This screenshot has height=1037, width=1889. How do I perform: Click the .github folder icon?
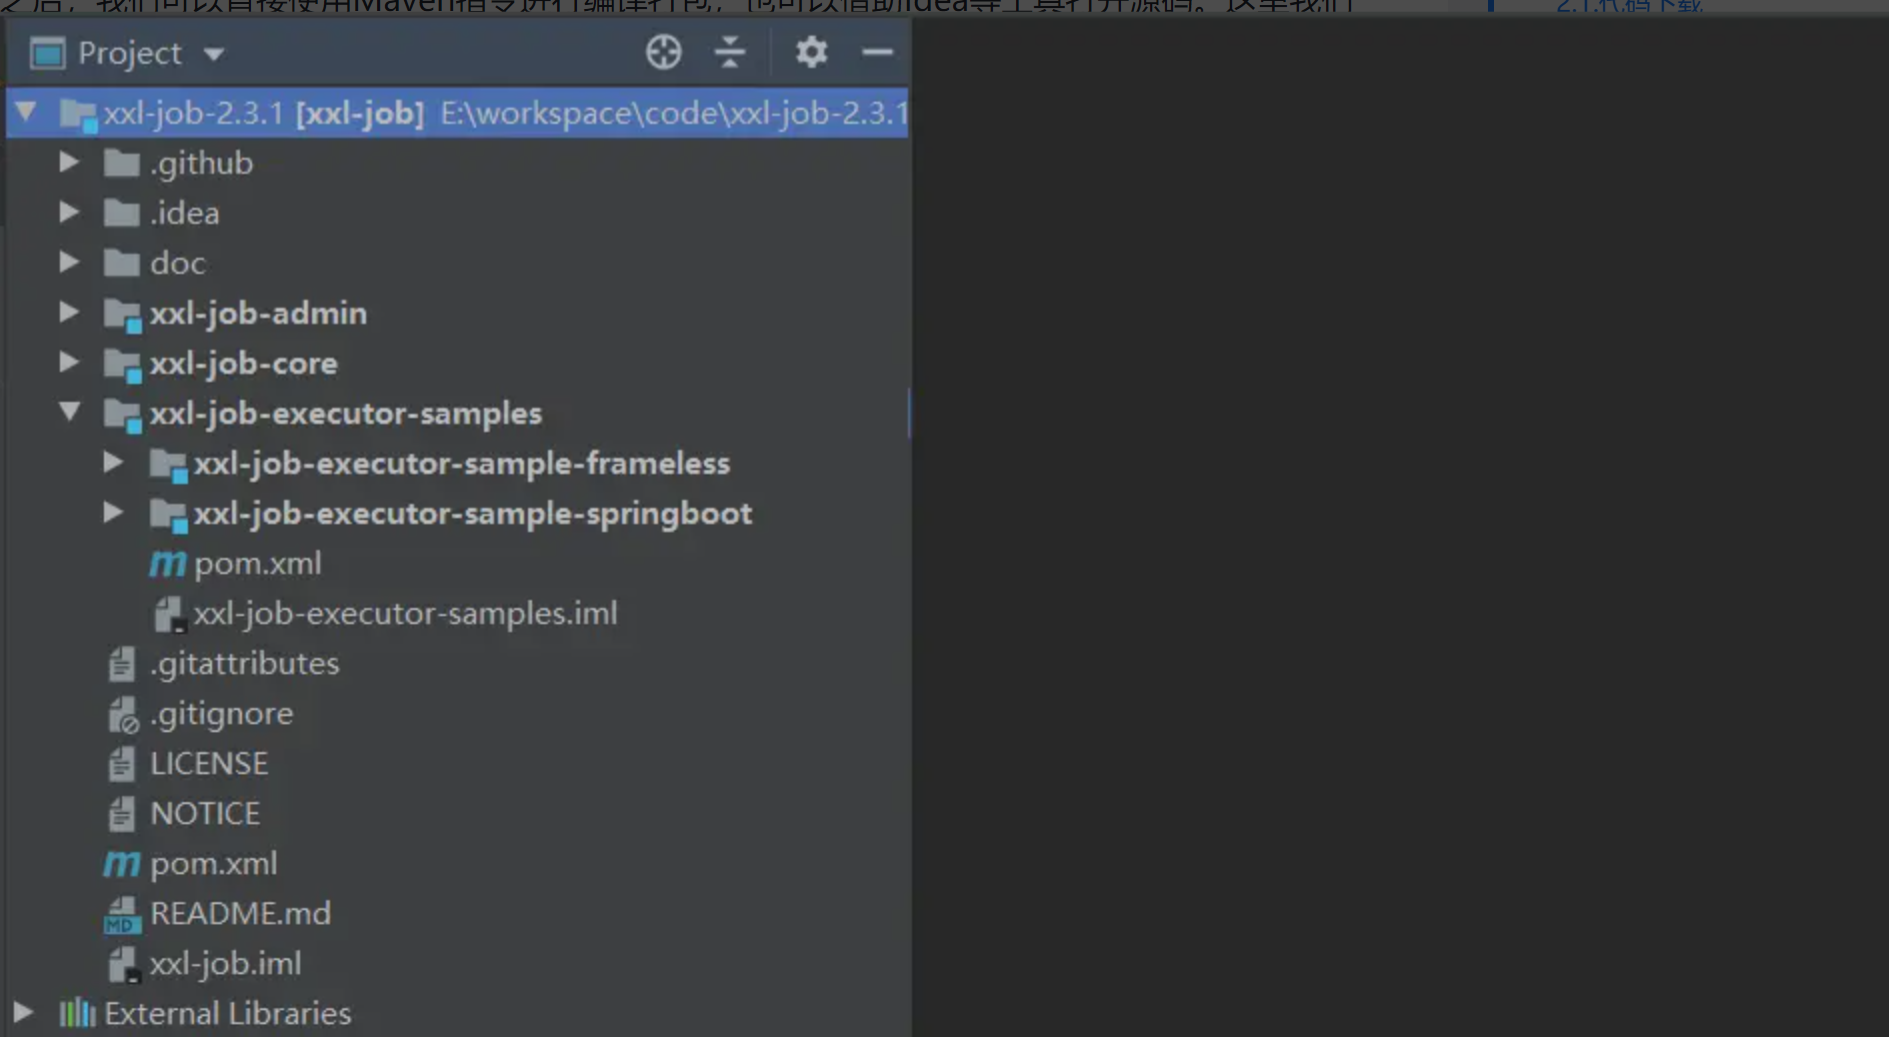tap(122, 162)
